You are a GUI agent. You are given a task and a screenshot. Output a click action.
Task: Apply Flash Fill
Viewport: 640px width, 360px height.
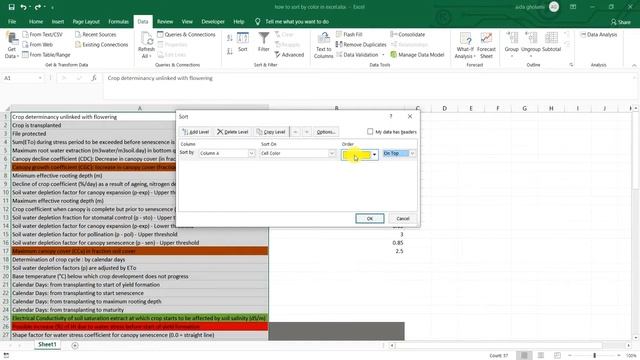pos(349,35)
